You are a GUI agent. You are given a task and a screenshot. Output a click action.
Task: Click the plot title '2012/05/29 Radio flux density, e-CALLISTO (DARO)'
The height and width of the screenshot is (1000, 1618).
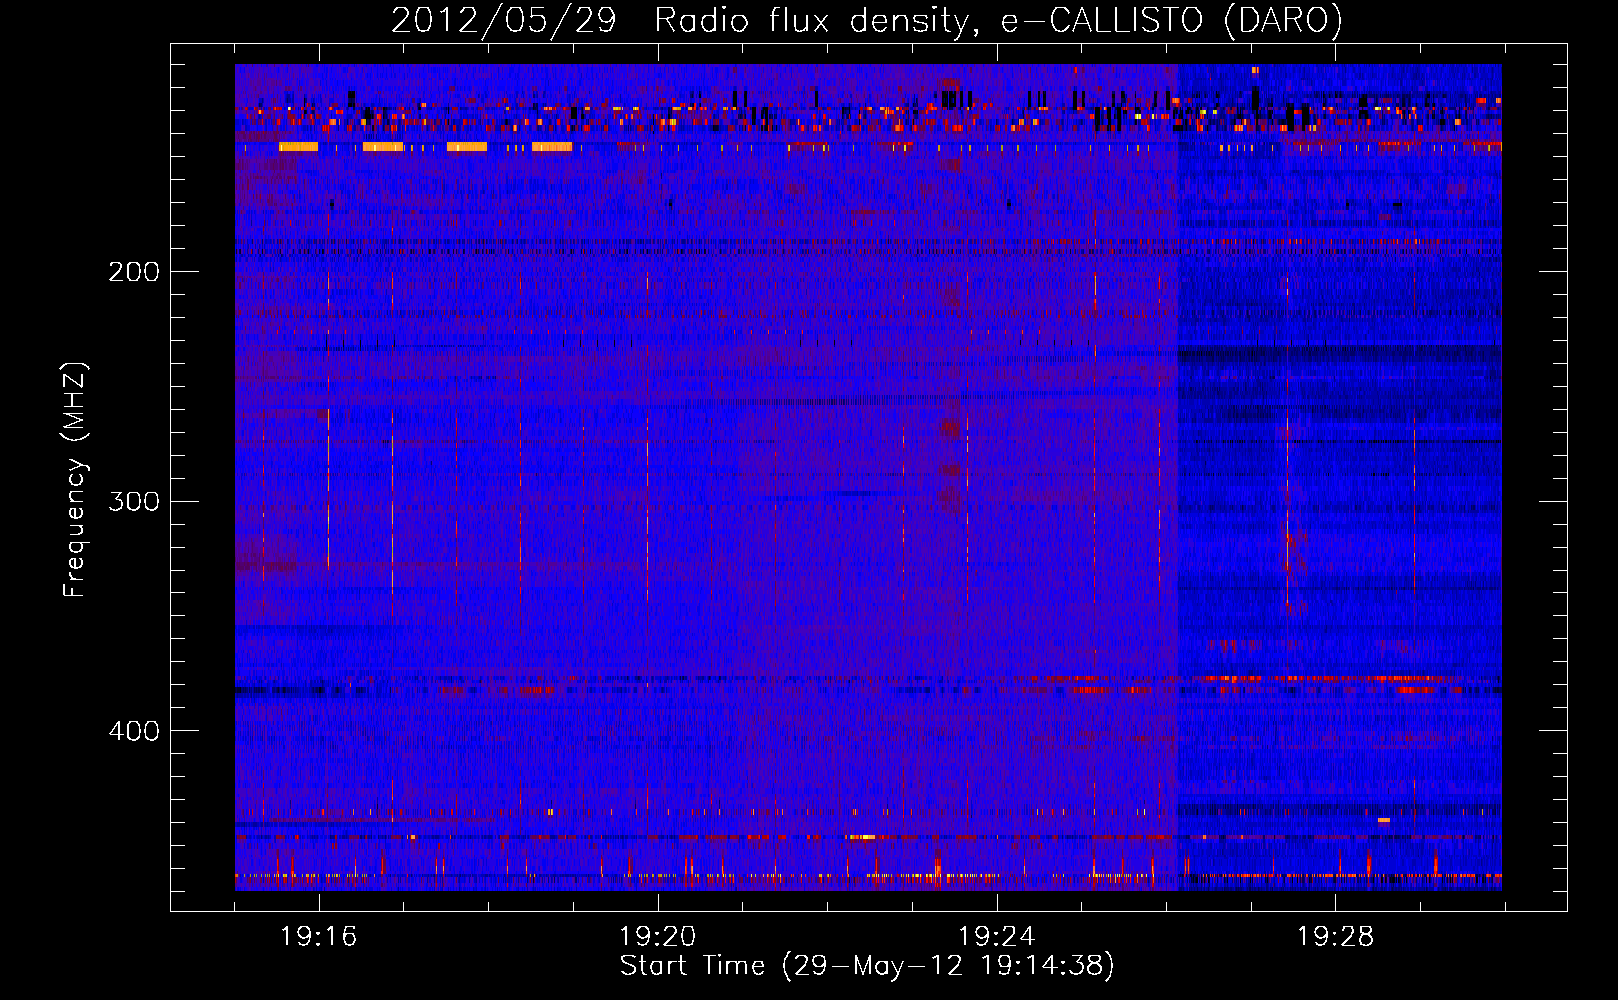tap(867, 20)
